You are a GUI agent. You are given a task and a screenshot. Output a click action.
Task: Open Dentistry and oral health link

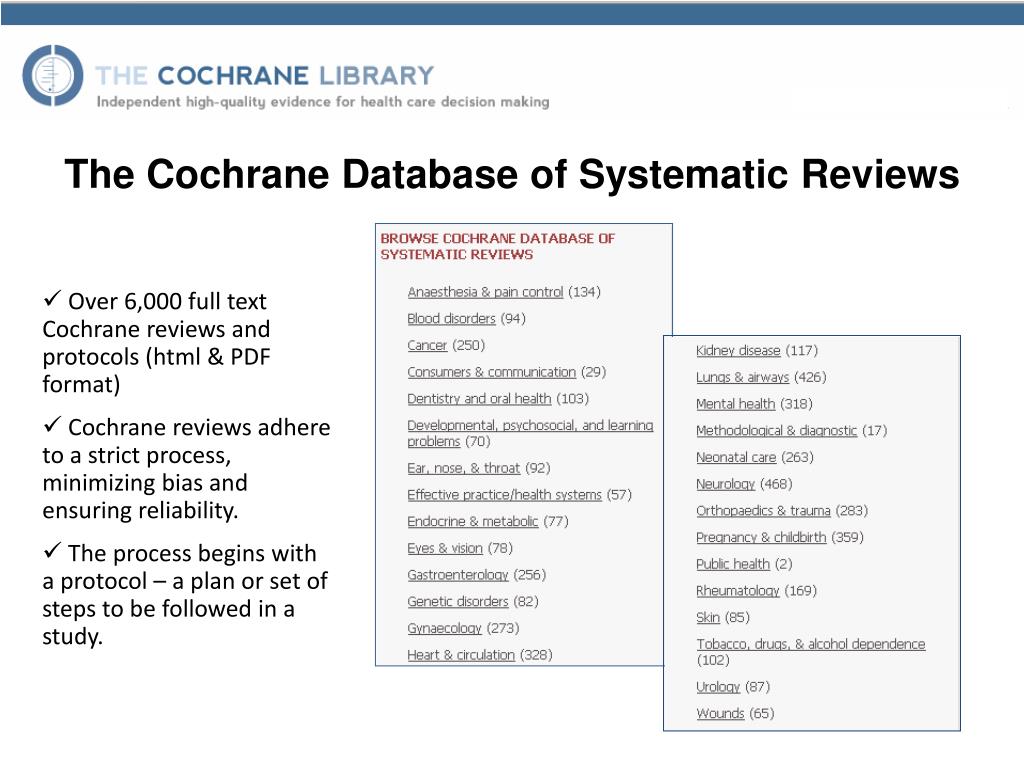pos(479,398)
